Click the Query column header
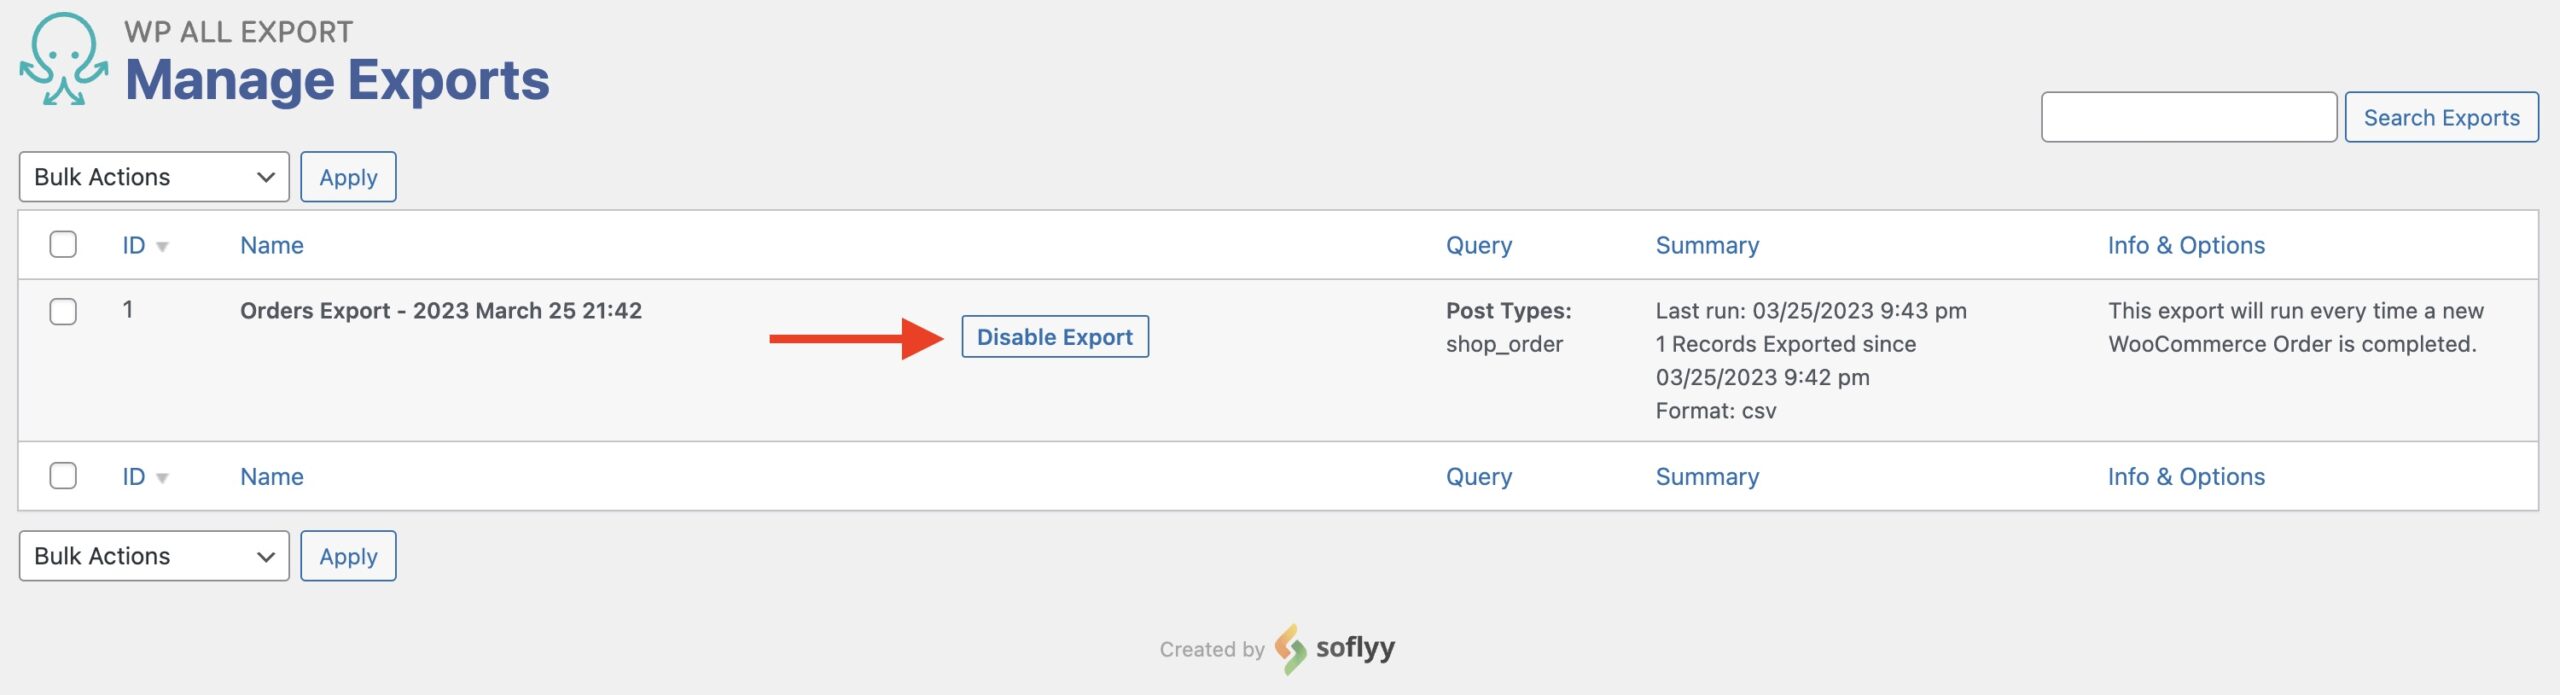 tap(1478, 246)
